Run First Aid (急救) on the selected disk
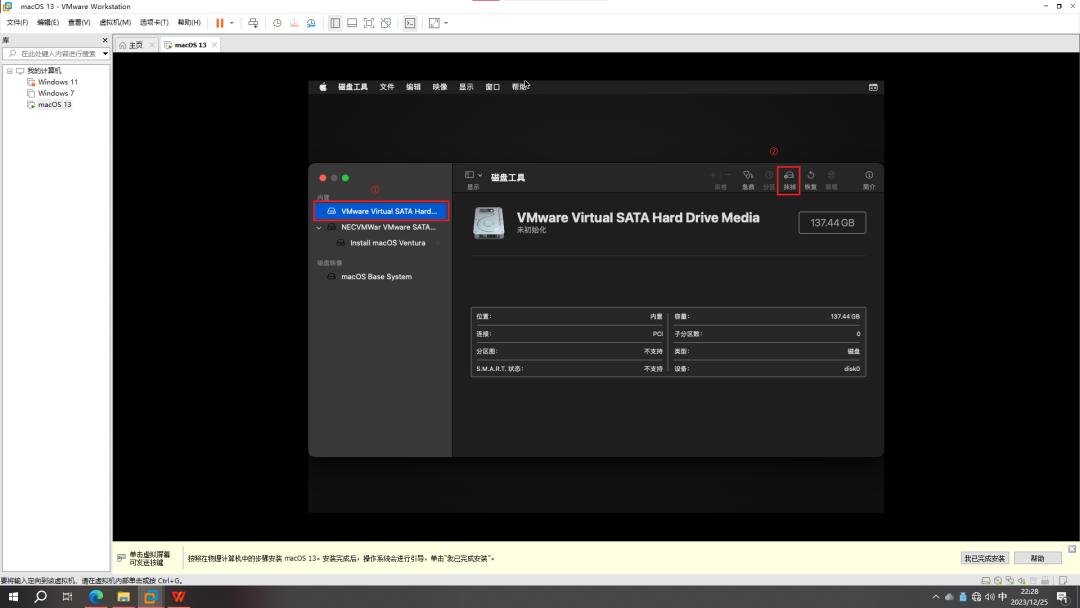 click(747, 174)
